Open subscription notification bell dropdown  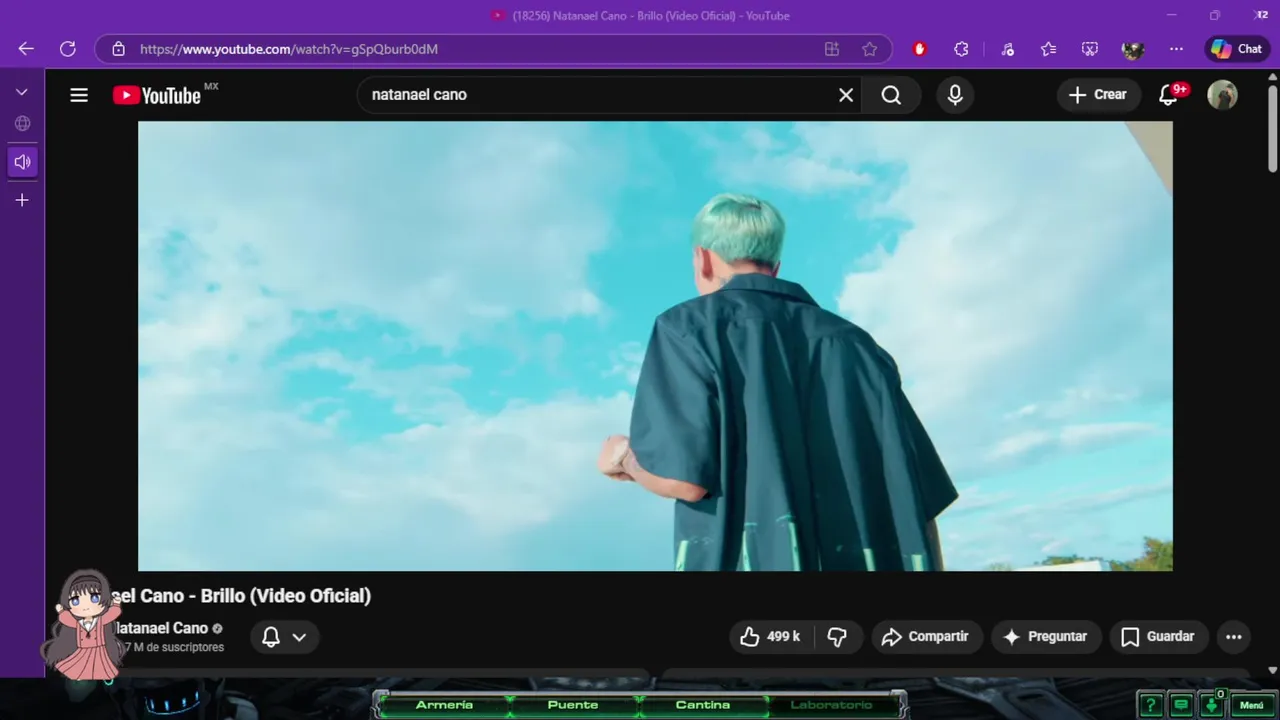pos(285,637)
